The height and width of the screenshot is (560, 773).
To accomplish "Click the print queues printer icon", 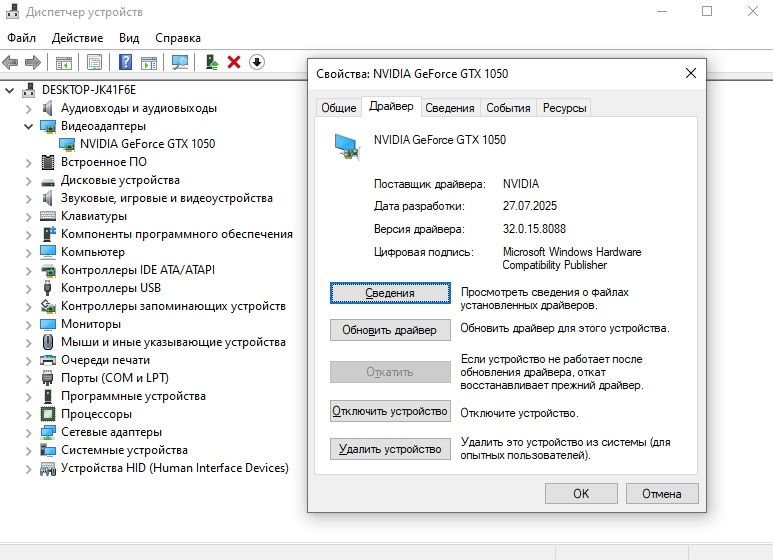I will [x=48, y=360].
